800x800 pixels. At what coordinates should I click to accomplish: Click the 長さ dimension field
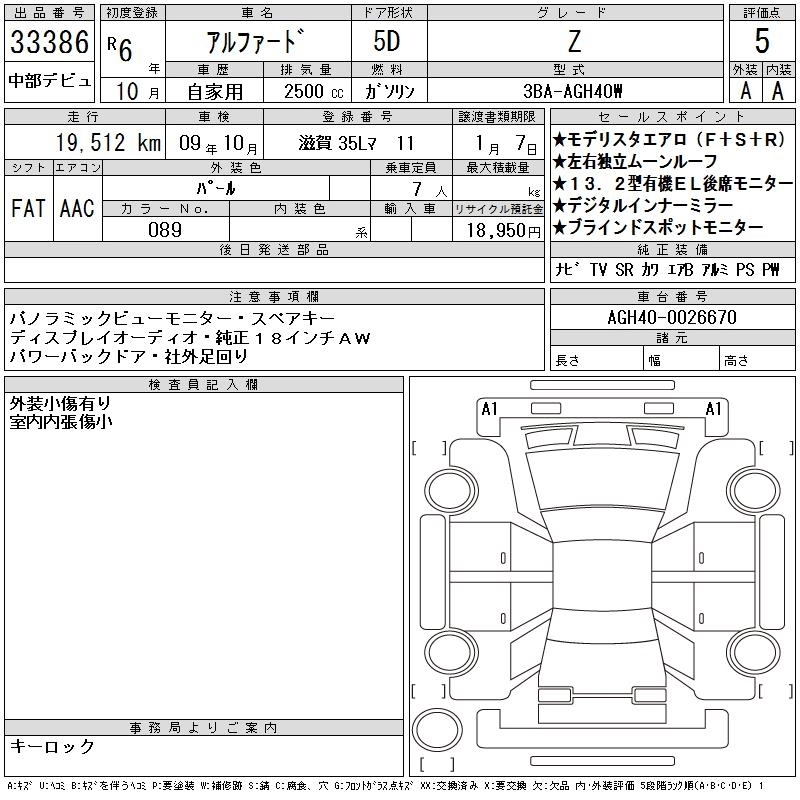tap(597, 360)
